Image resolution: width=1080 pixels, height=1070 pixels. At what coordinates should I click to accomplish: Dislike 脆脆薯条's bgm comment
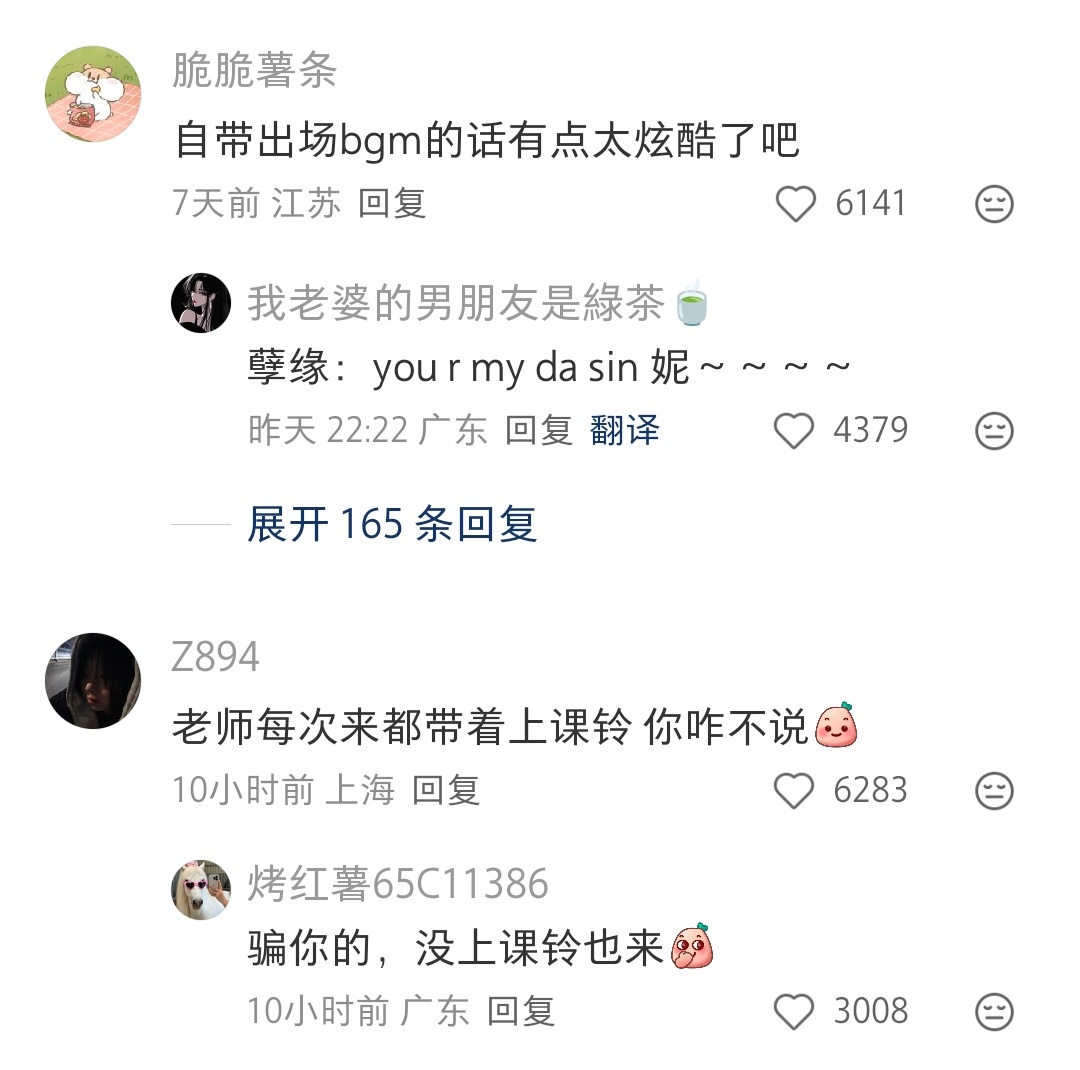click(994, 204)
